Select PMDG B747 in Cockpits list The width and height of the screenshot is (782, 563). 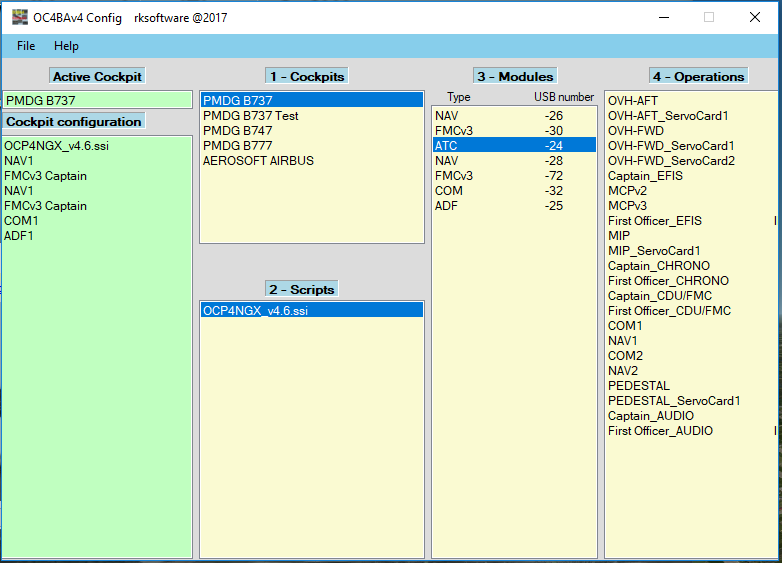[237, 131]
